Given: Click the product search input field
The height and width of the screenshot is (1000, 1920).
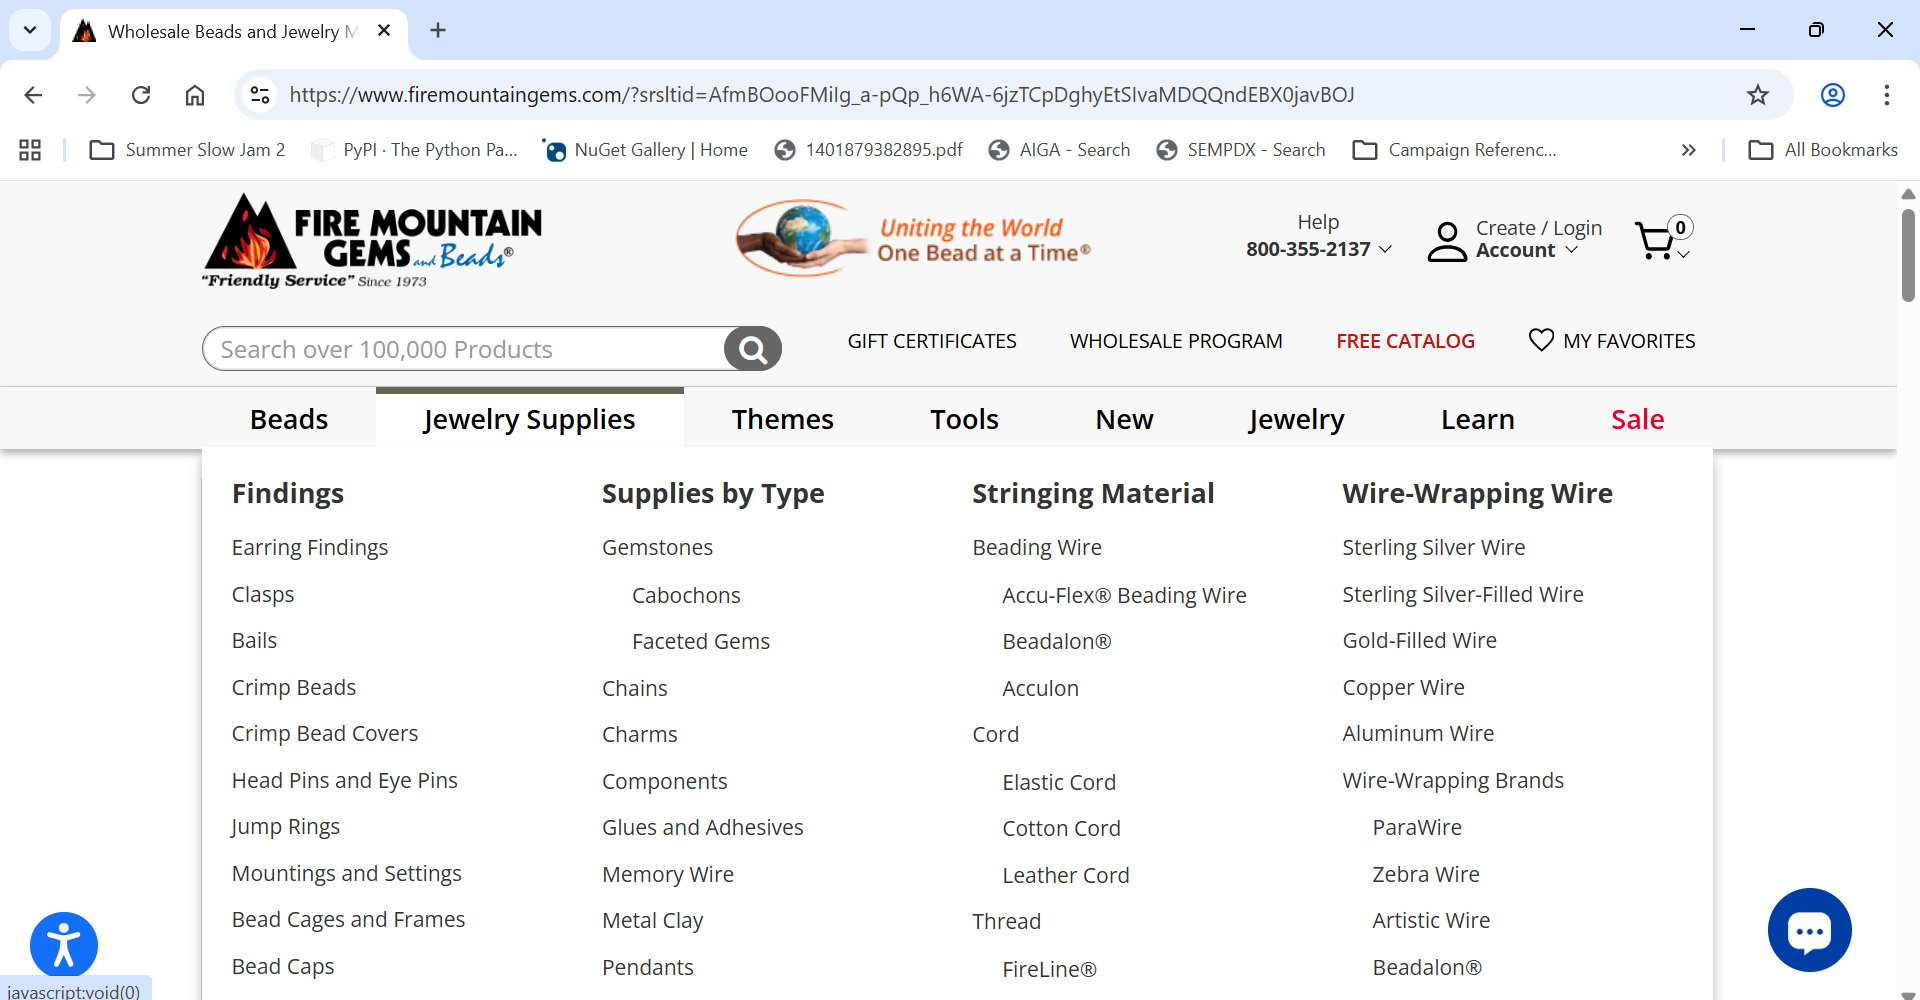Looking at the screenshot, I should [x=465, y=349].
